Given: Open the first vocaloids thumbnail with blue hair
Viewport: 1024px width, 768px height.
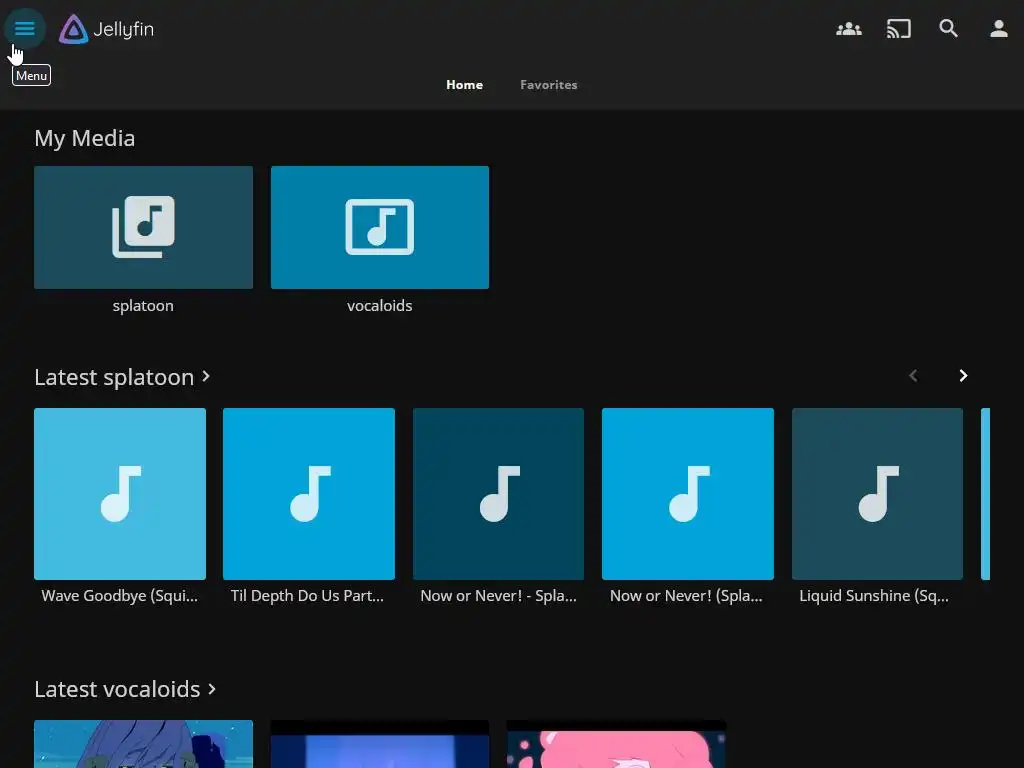Looking at the screenshot, I should pyautogui.click(x=143, y=744).
